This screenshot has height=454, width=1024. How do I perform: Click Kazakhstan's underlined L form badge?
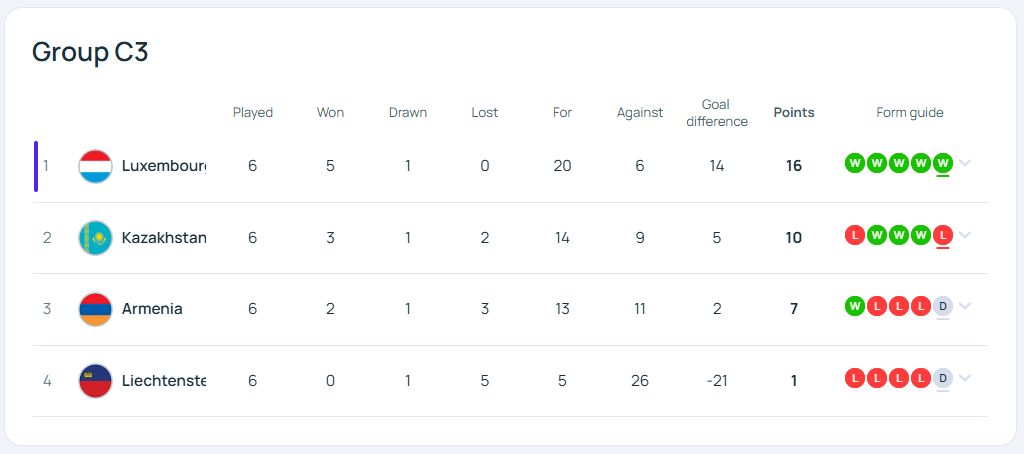point(942,235)
